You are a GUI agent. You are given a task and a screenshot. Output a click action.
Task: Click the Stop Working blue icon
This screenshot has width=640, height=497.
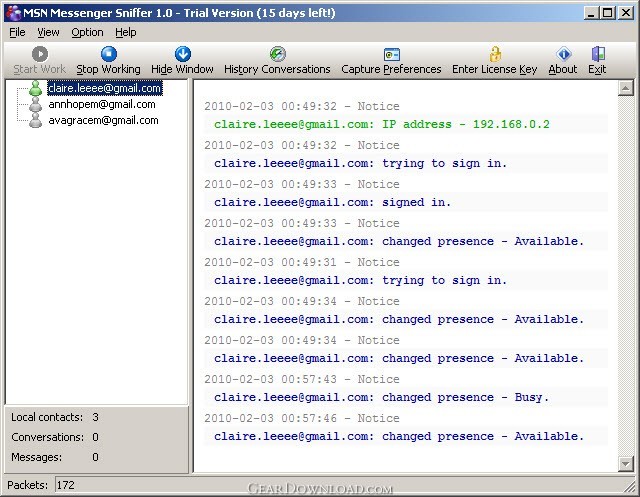click(109, 54)
